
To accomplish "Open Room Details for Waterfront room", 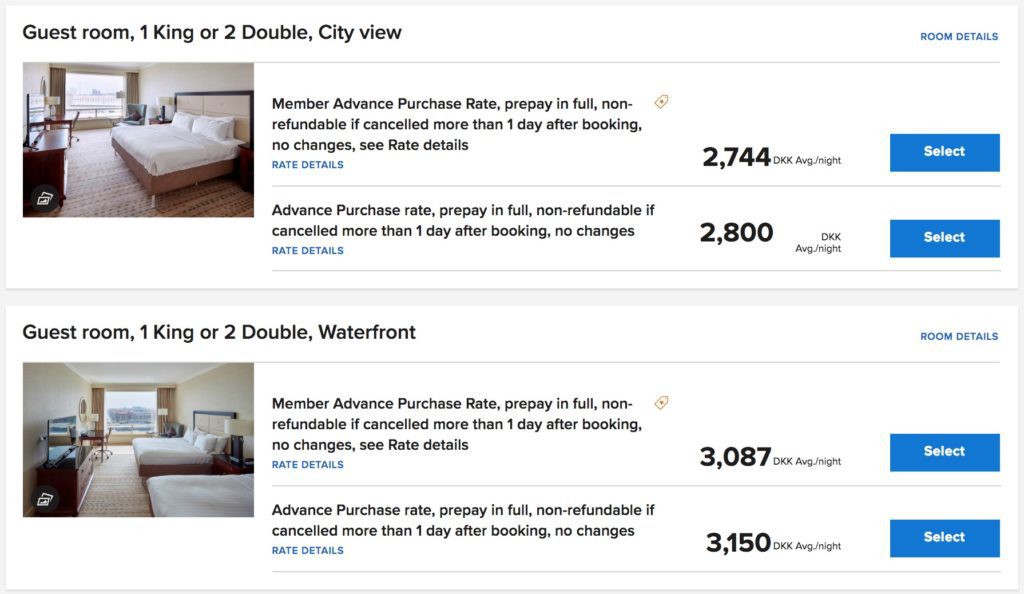I will tap(958, 337).
